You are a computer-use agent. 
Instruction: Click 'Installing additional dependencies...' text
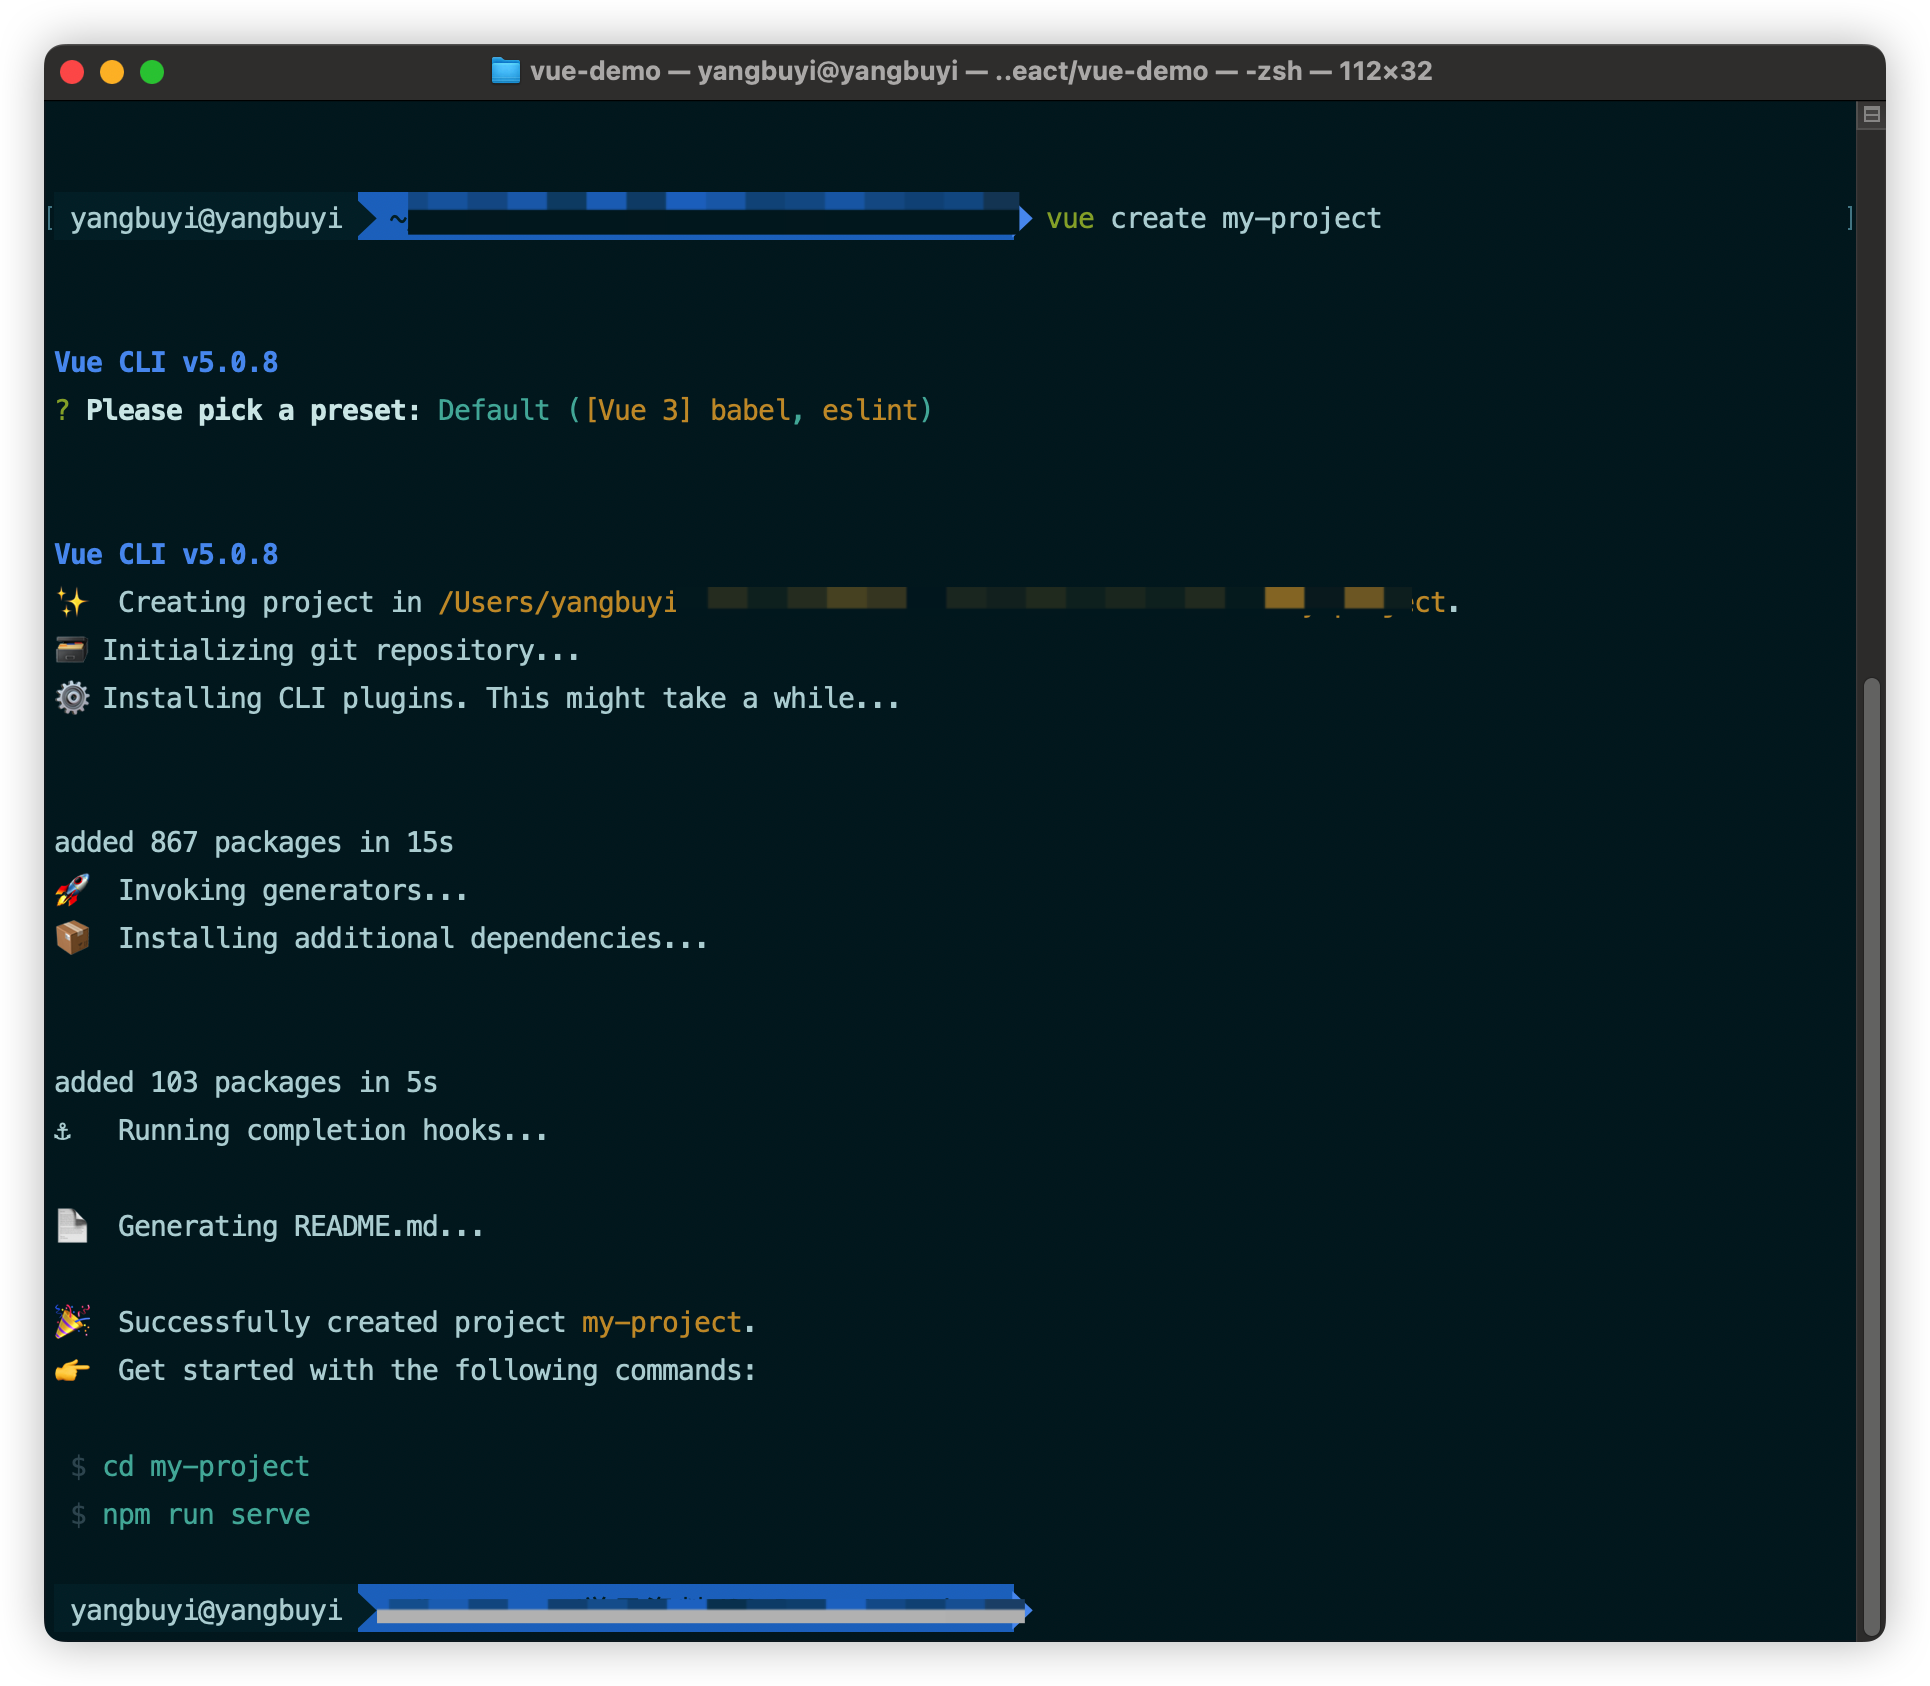pos(413,938)
